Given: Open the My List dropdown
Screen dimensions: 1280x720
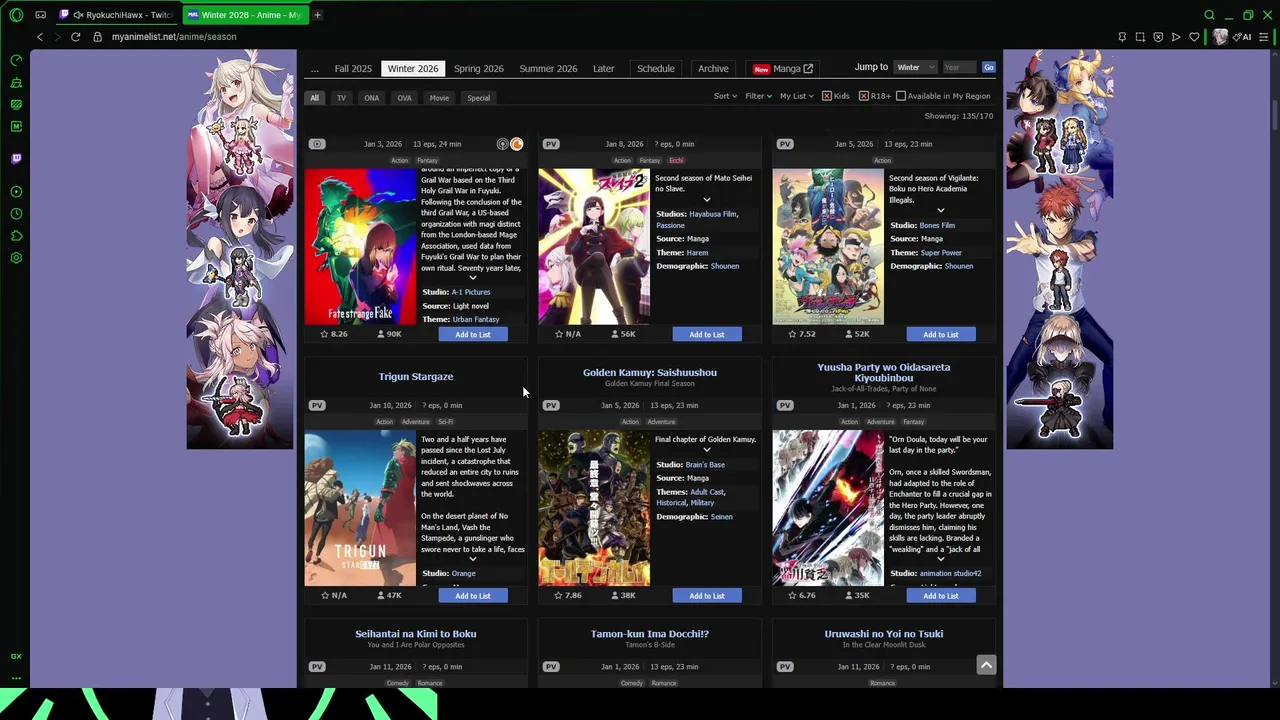Looking at the screenshot, I should (797, 96).
